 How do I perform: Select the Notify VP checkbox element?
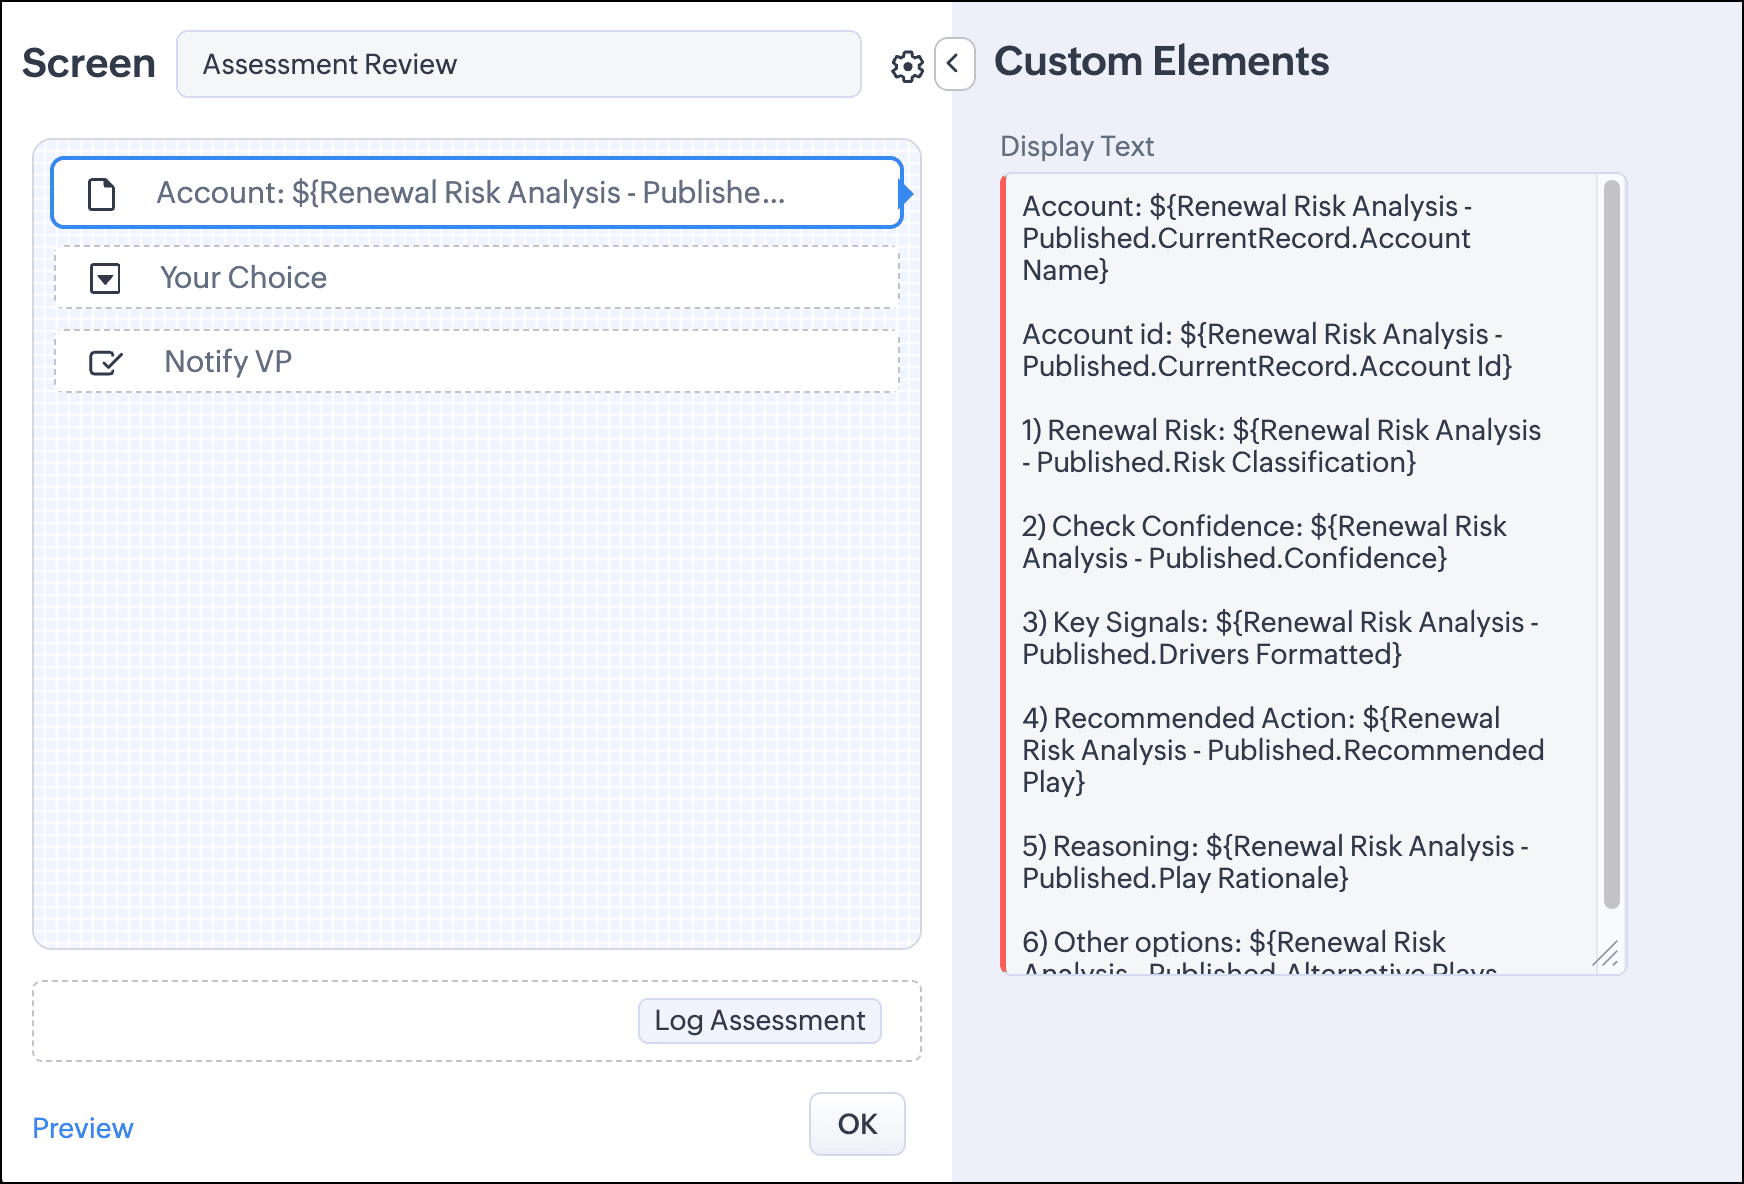(x=477, y=362)
